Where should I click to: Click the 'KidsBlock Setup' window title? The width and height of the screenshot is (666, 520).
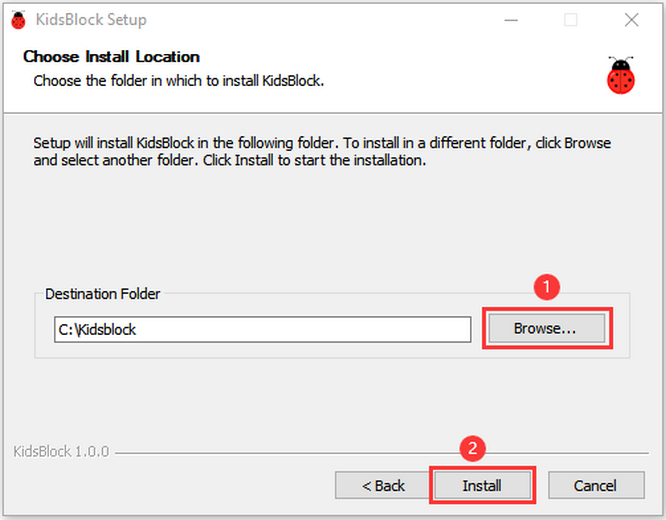[91, 20]
